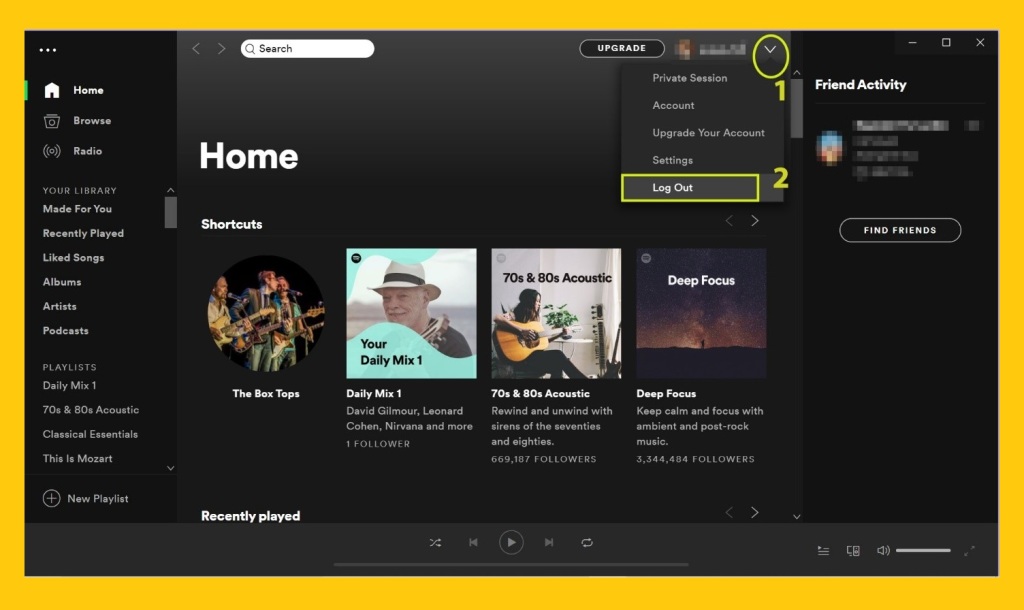
Task: Show previous Recently played items
Action: point(729,513)
